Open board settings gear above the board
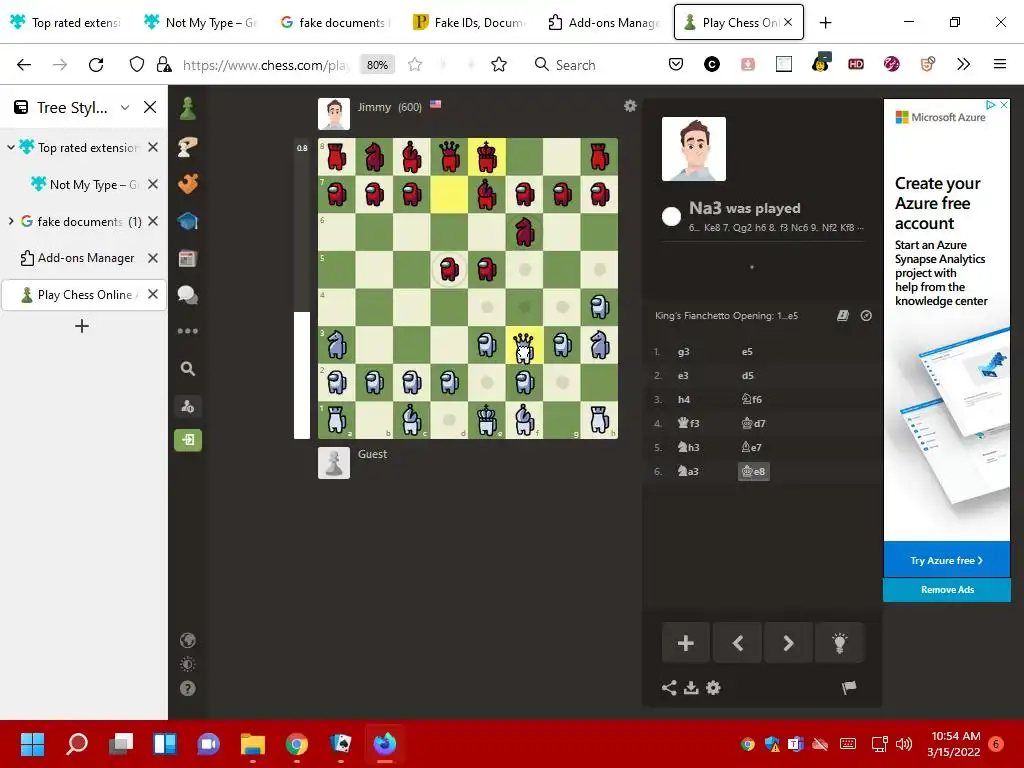Image resolution: width=1024 pixels, height=768 pixels. [630, 106]
